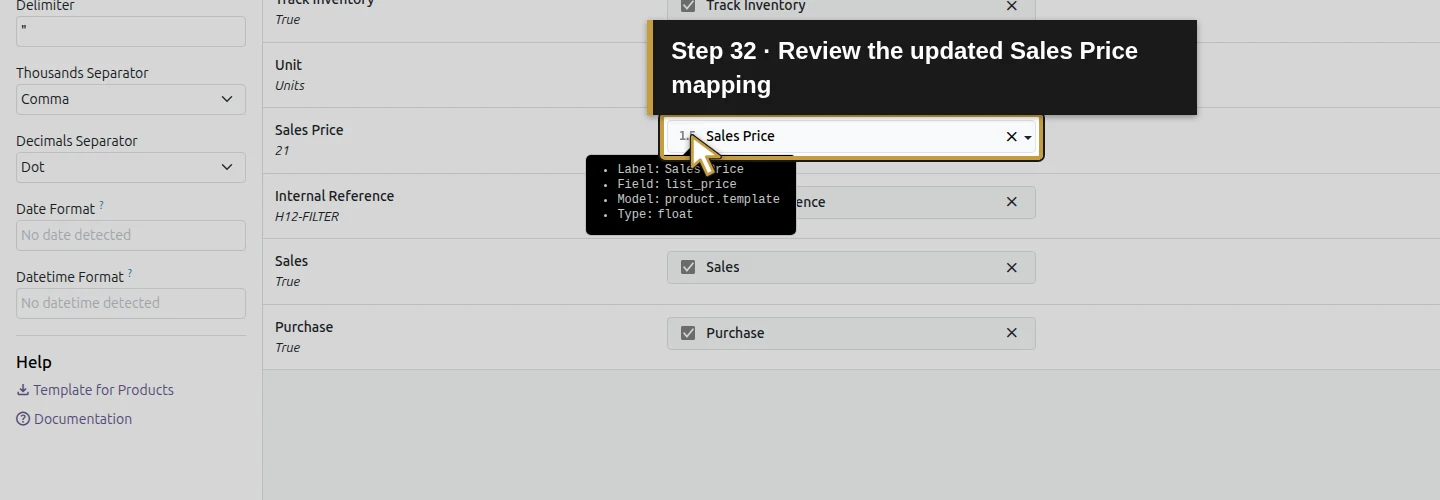This screenshot has width=1440, height=500.
Task: Click the checkbox icon in Purchase mapping
Action: coord(688,333)
